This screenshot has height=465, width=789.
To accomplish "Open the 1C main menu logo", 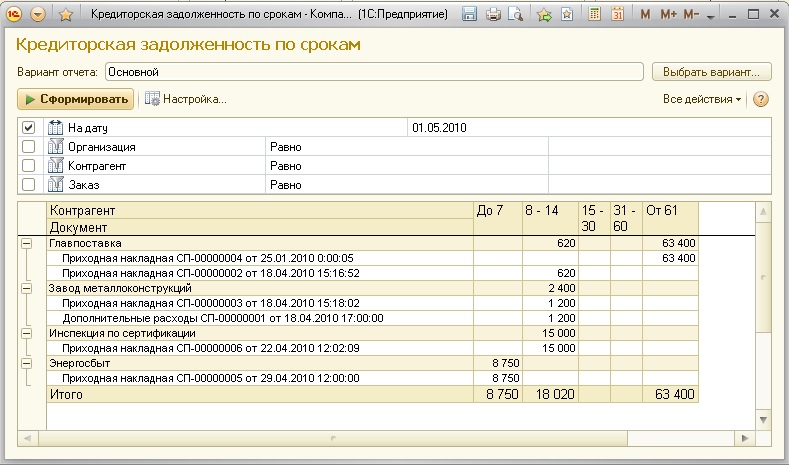I will [x=14, y=14].
